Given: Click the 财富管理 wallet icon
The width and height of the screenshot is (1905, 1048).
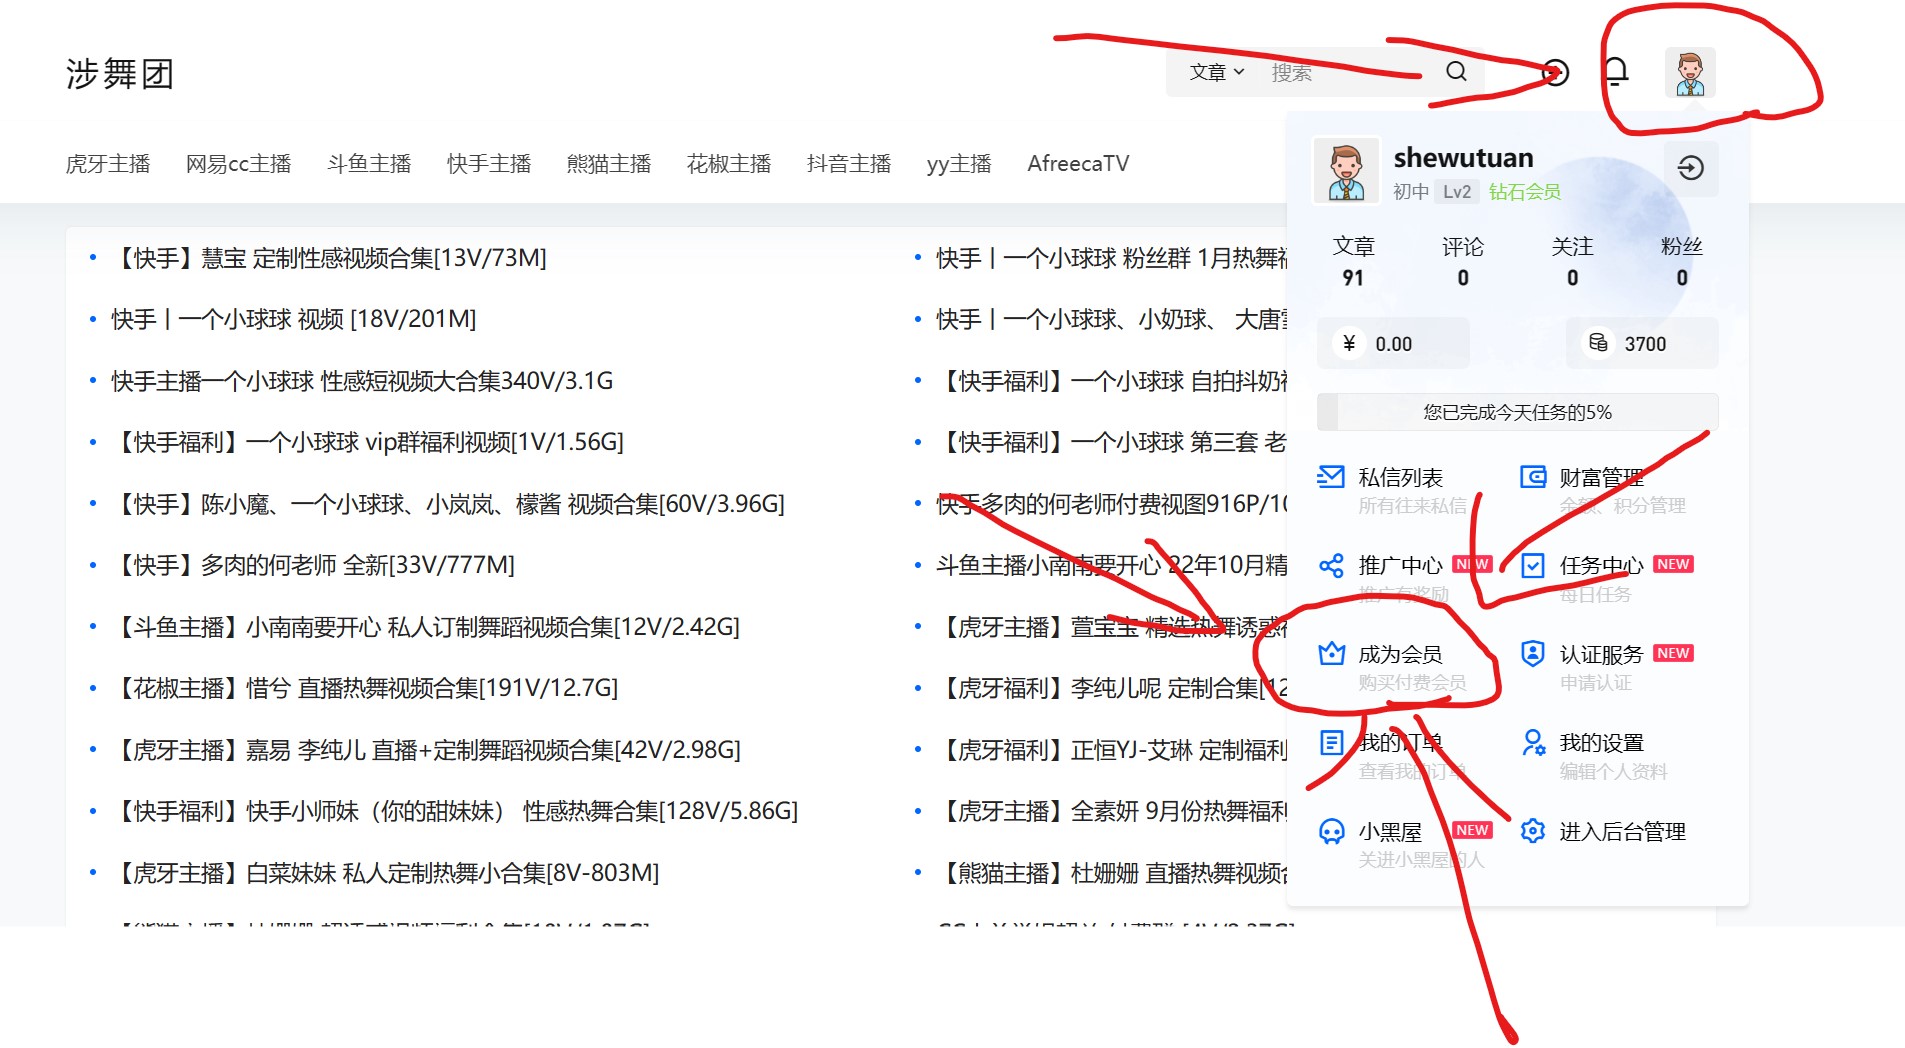Looking at the screenshot, I should [x=1533, y=477].
